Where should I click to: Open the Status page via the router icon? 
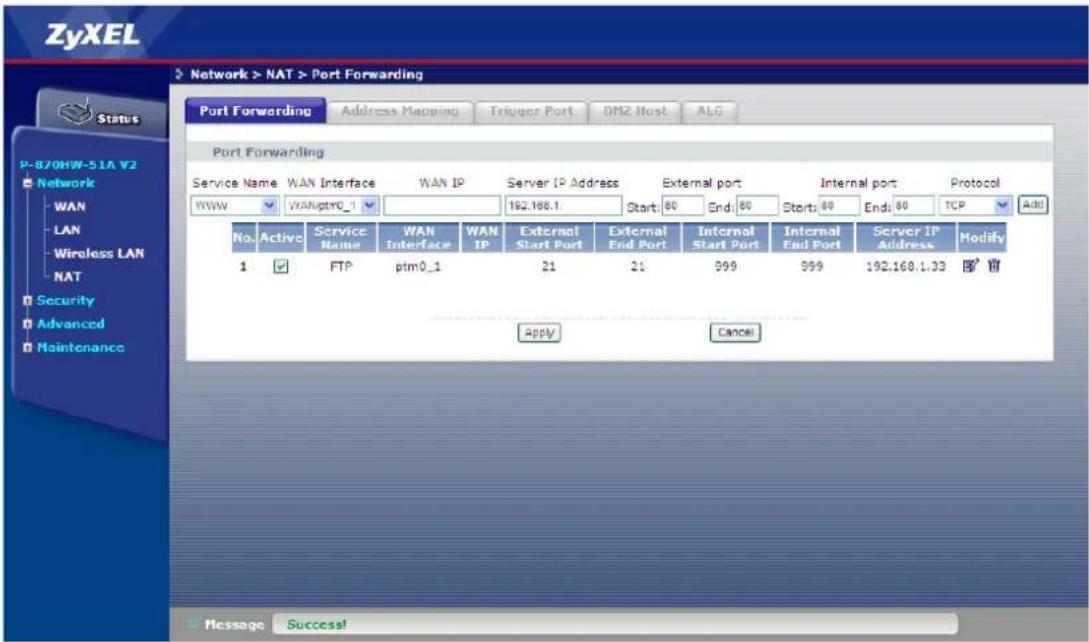[x=75, y=112]
